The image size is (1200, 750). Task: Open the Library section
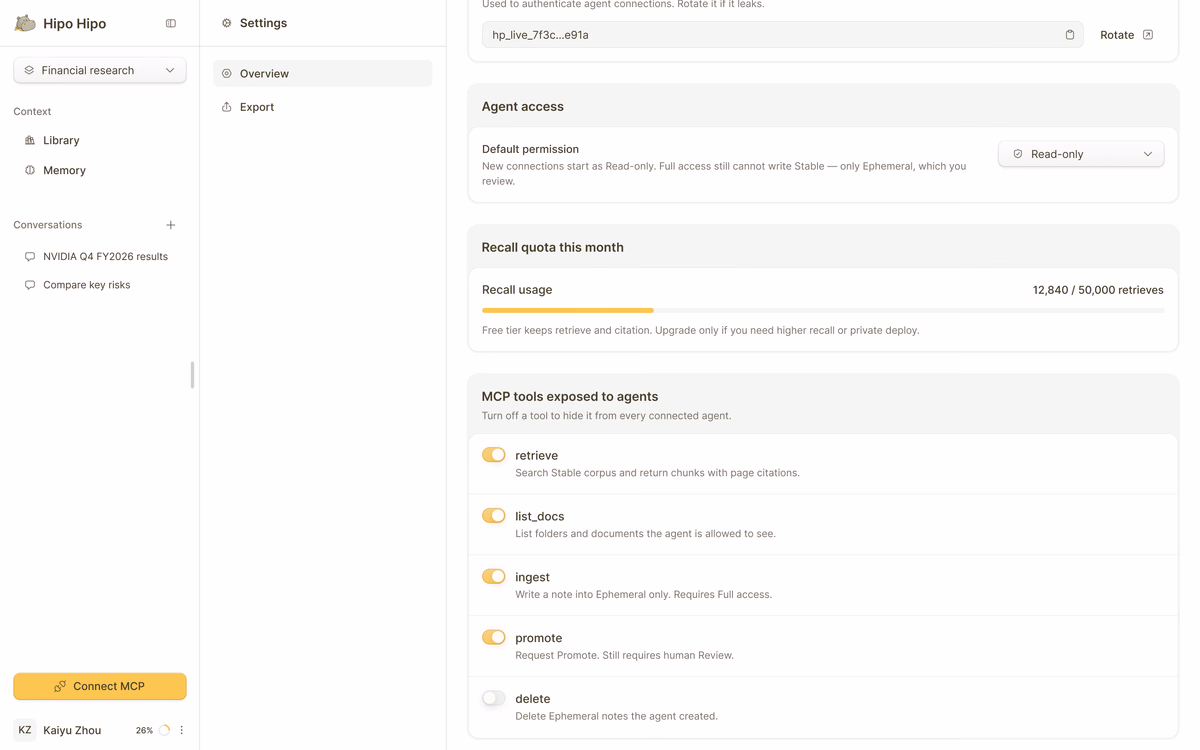(100, 140)
